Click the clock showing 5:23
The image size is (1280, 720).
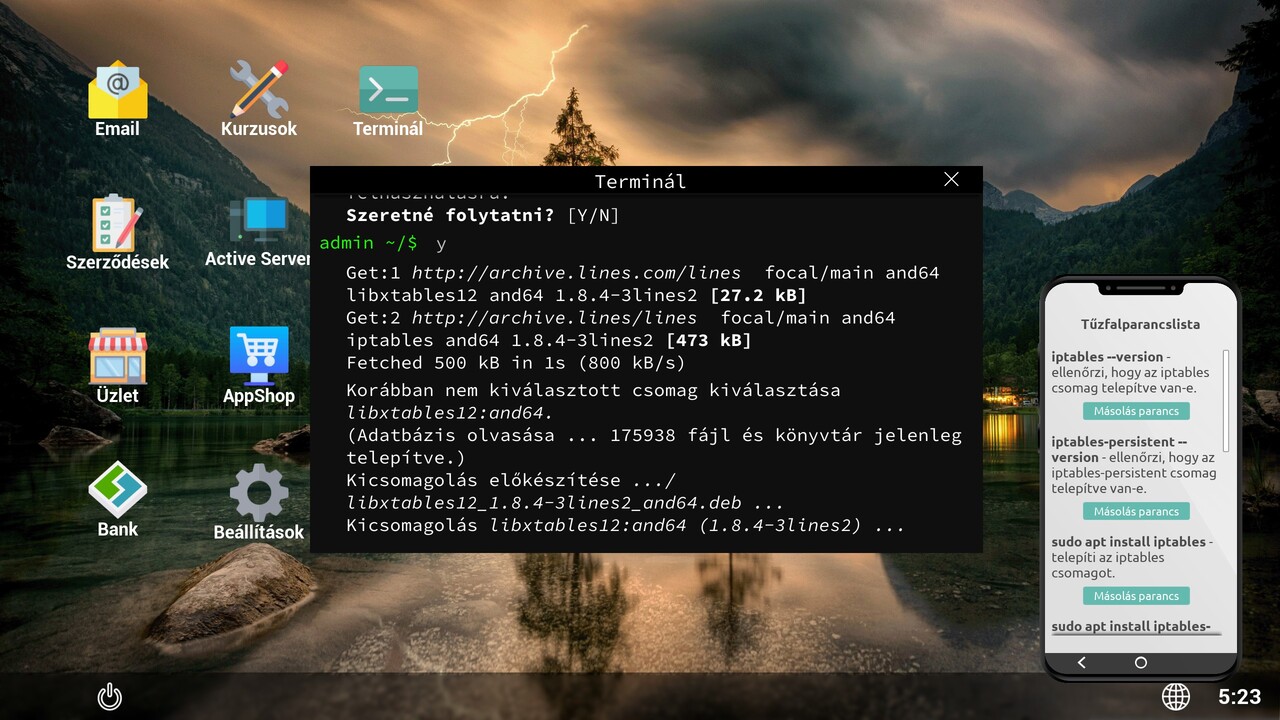pos(1239,696)
